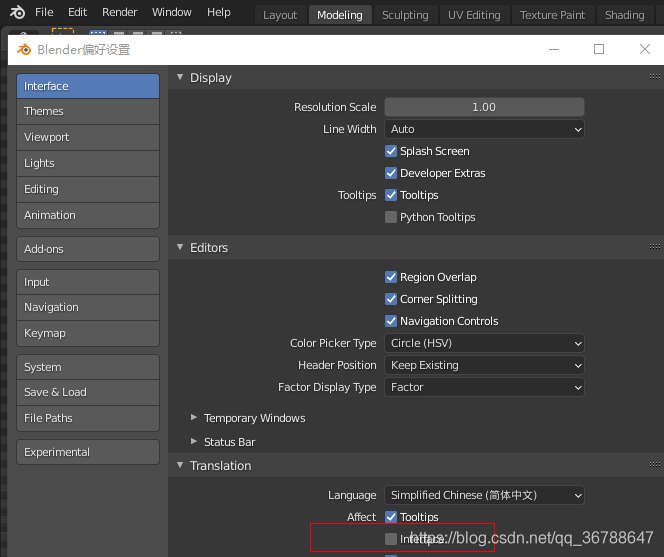Expand the Status Bar subpanel
The height and width of the screenshot is (557, 664).
(x=194, y=441)
